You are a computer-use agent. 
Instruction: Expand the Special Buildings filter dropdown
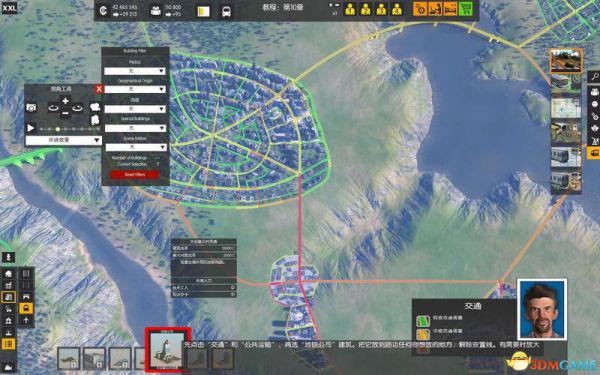(135, 128)
